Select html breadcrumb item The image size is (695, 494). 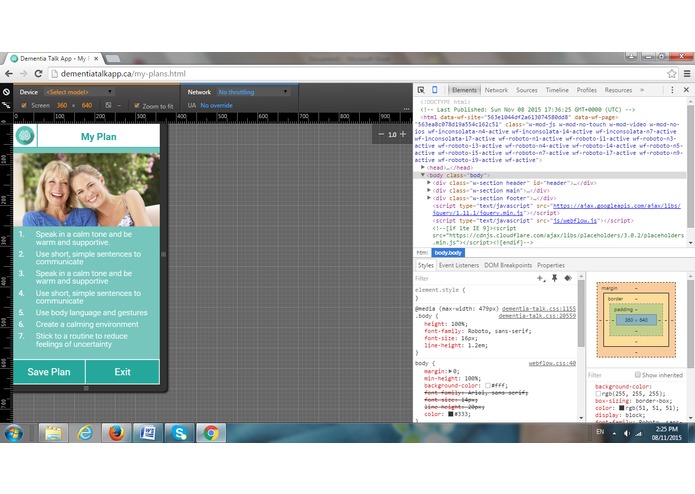(422, 253)
